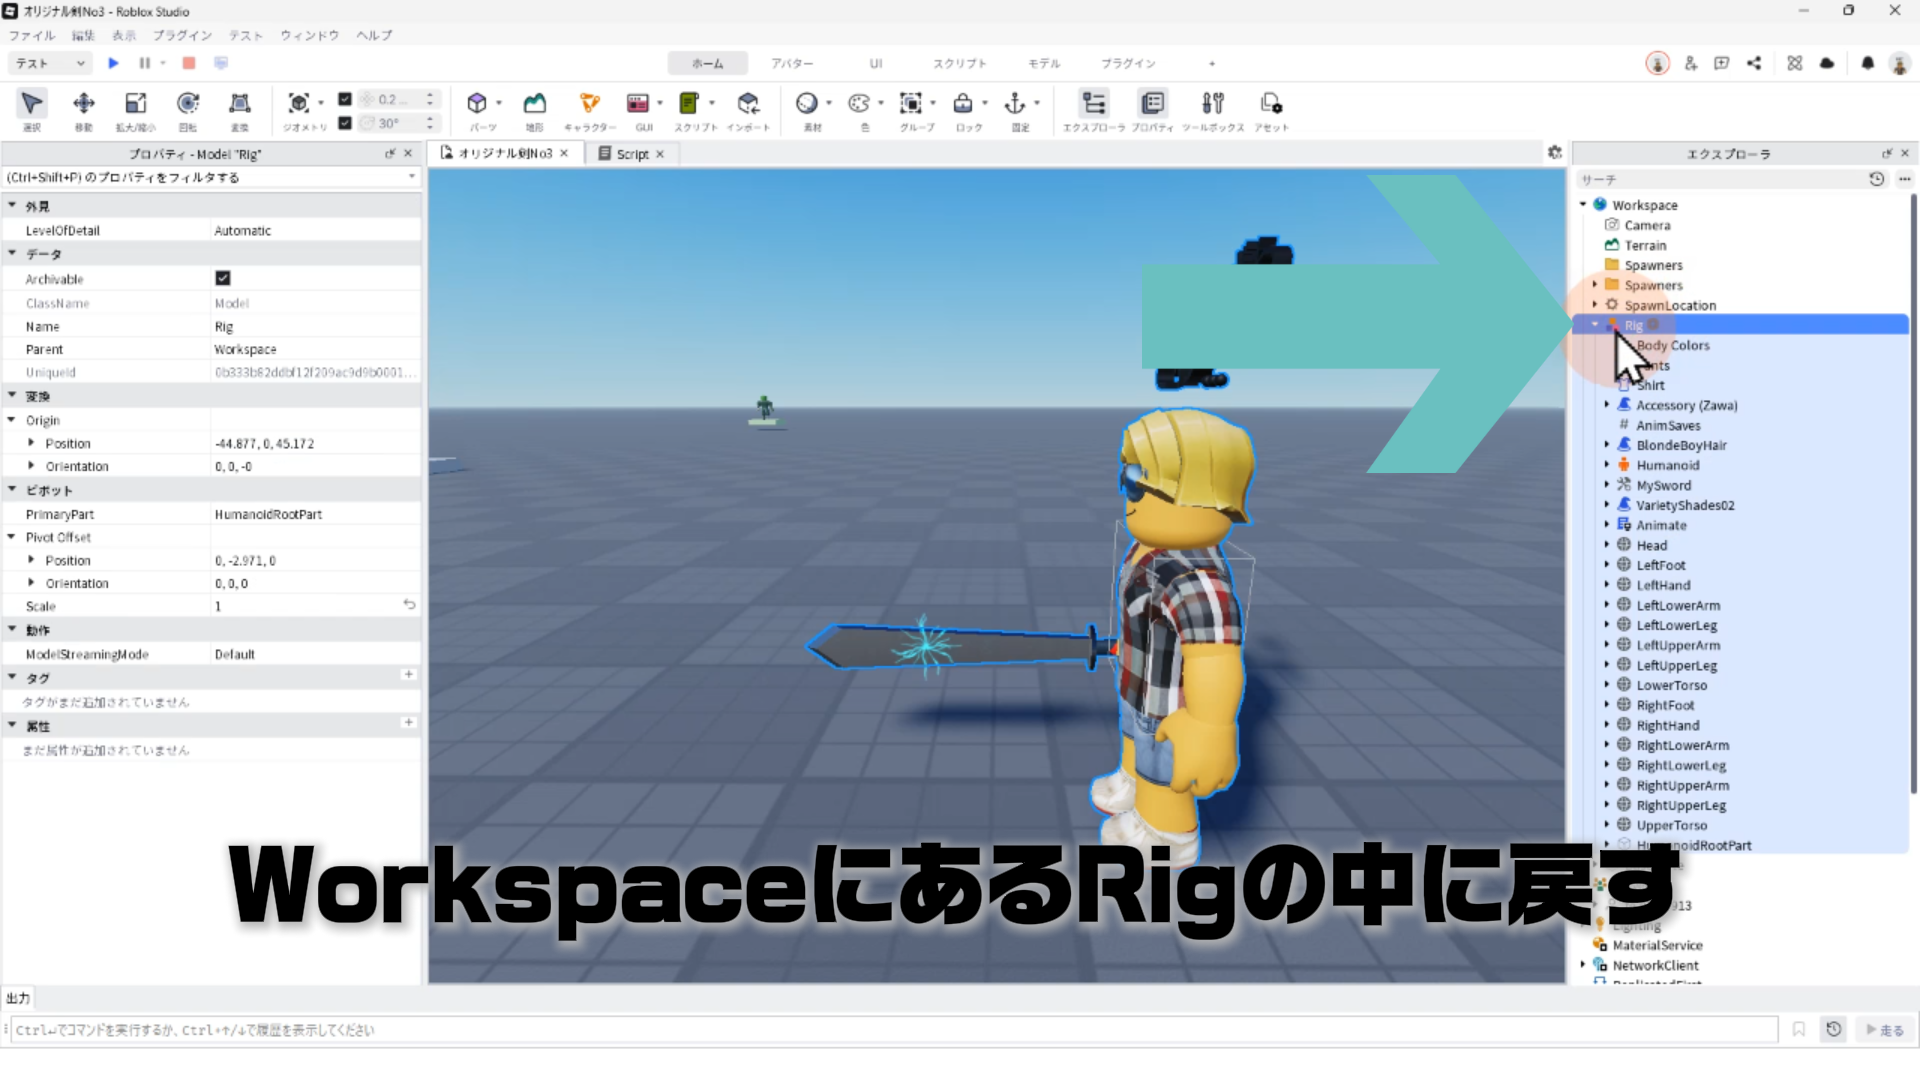Click the Terrain (地形) editor icon
This screenshot has width=1920, height=1080.
click(x=535, y=104)
